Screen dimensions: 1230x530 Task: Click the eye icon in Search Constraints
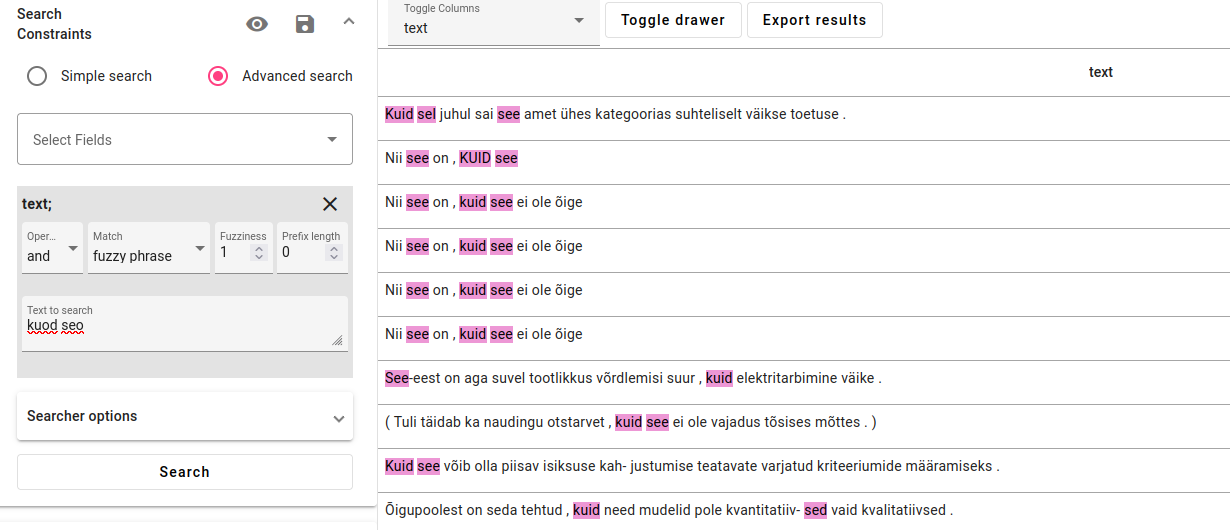click(x=257, y=24)
